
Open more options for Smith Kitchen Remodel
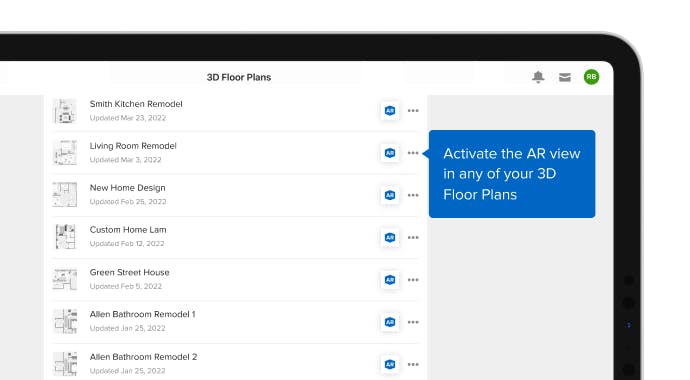pyautogui.click(x=413, y=111)
